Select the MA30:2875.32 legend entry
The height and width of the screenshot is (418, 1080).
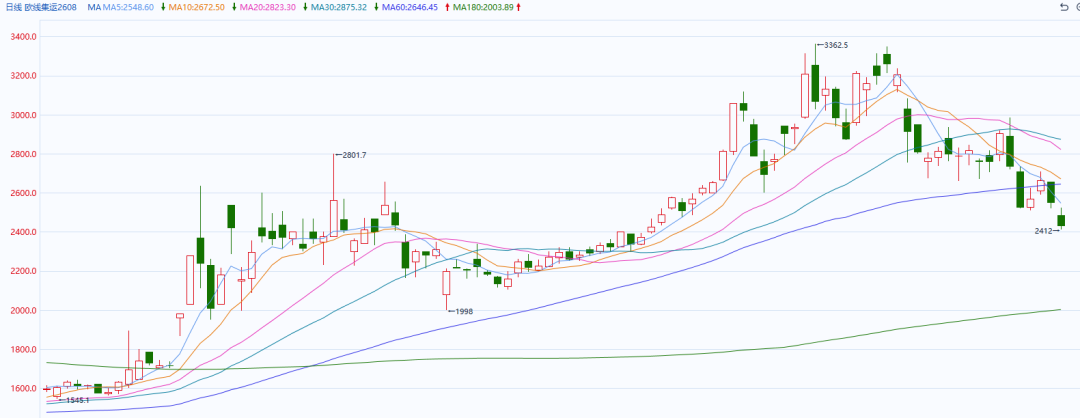coord(339,7)
